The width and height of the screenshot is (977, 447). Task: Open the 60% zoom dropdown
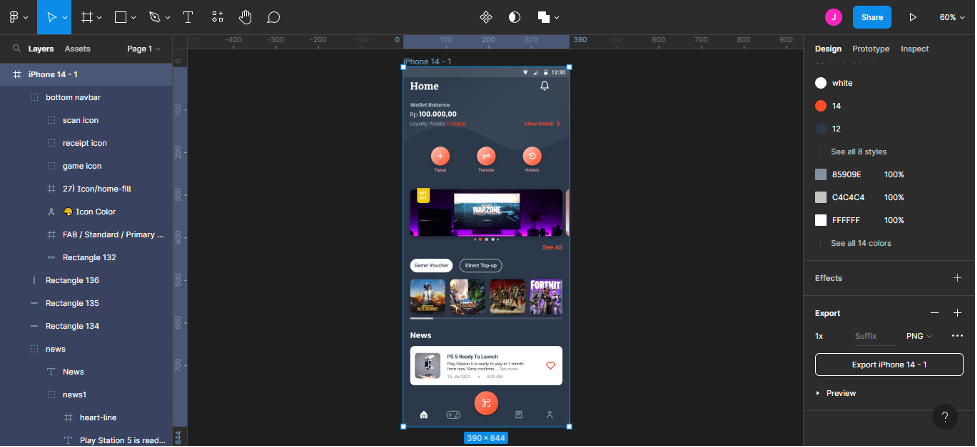952,17
